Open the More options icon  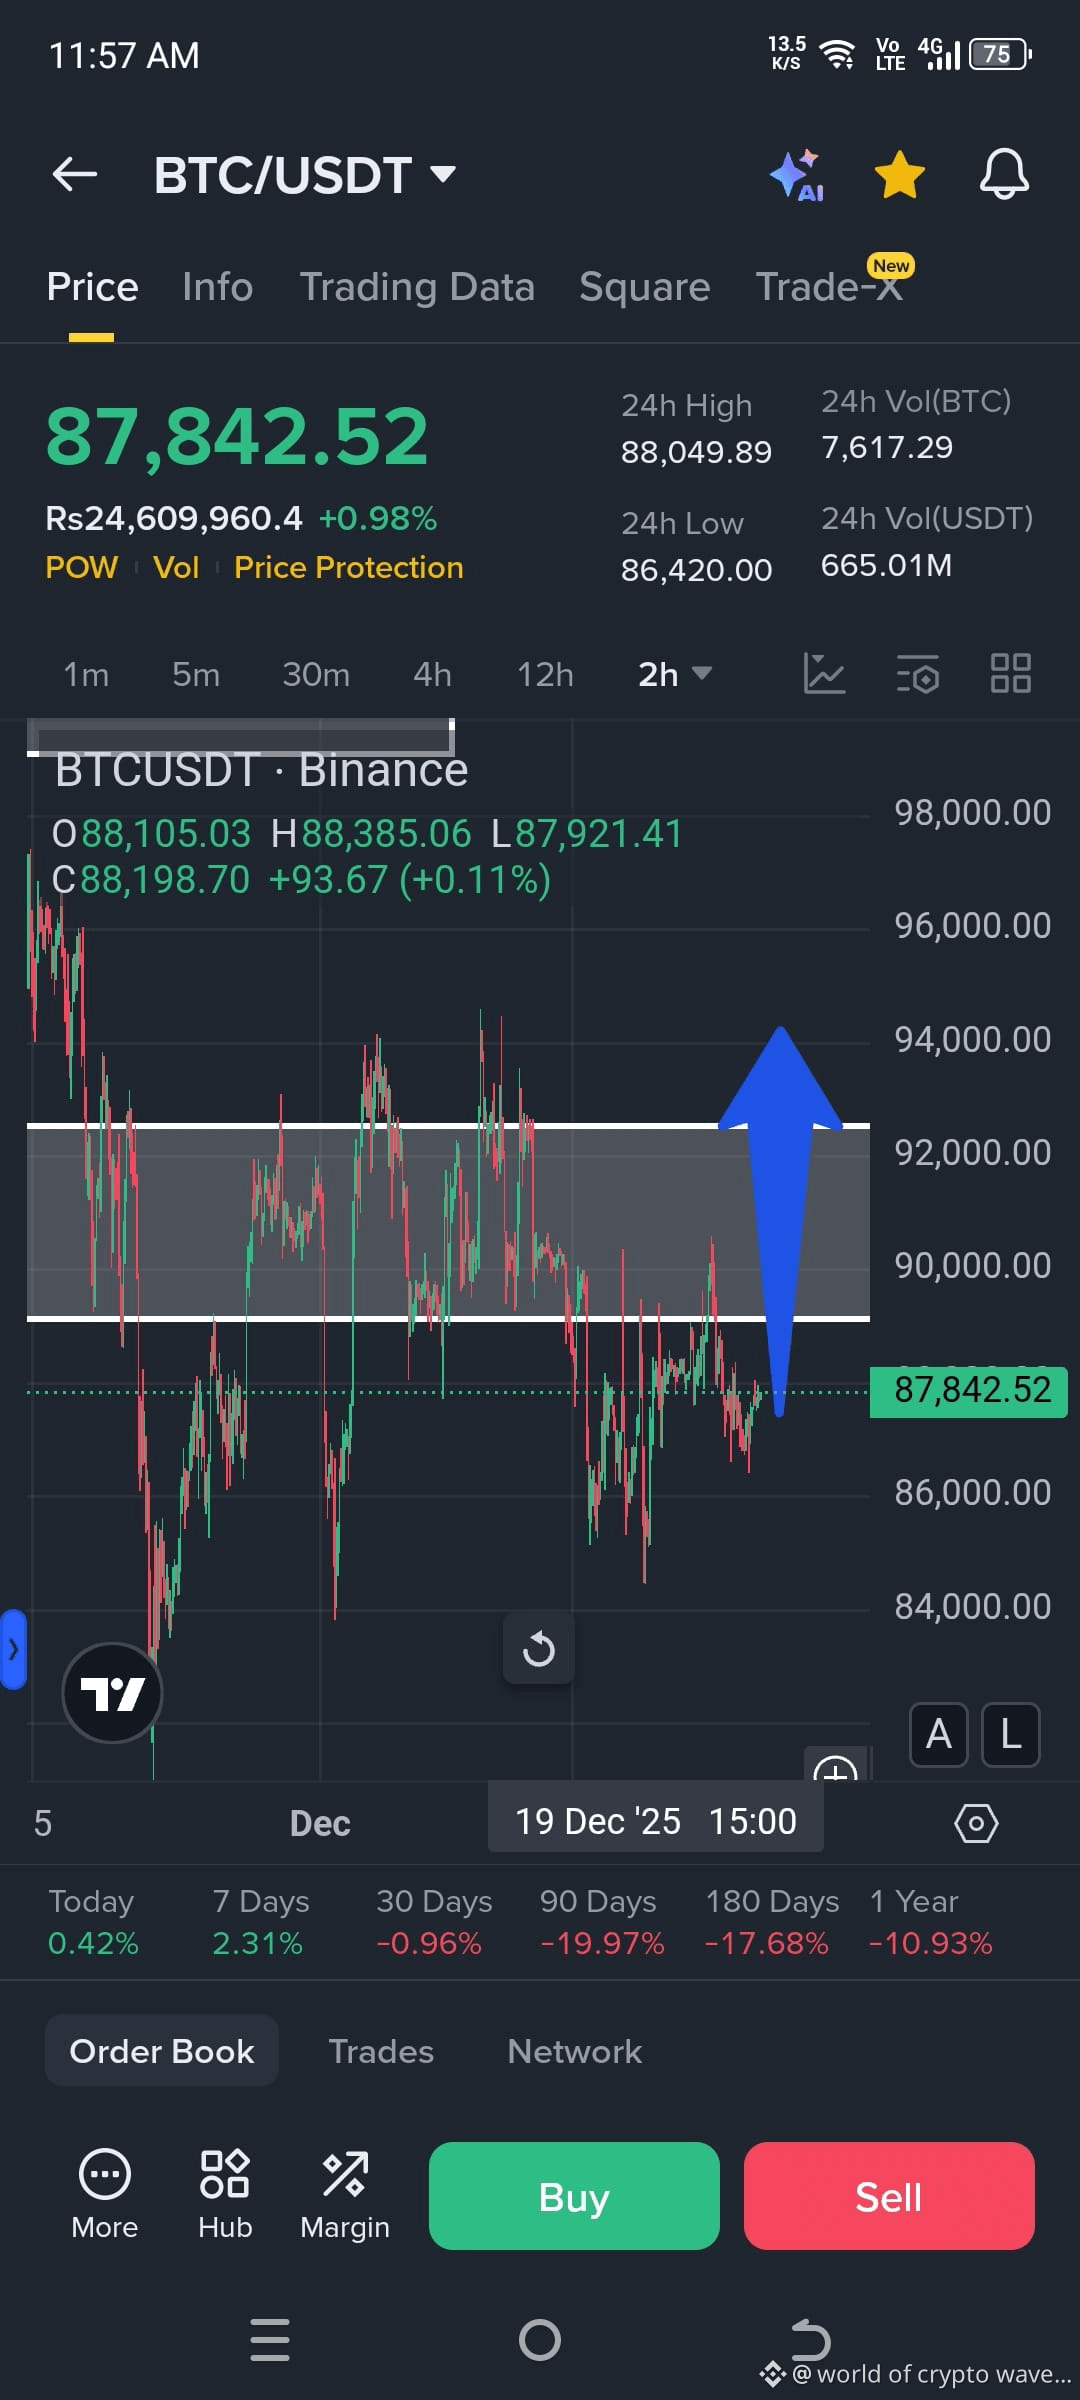105,2195
